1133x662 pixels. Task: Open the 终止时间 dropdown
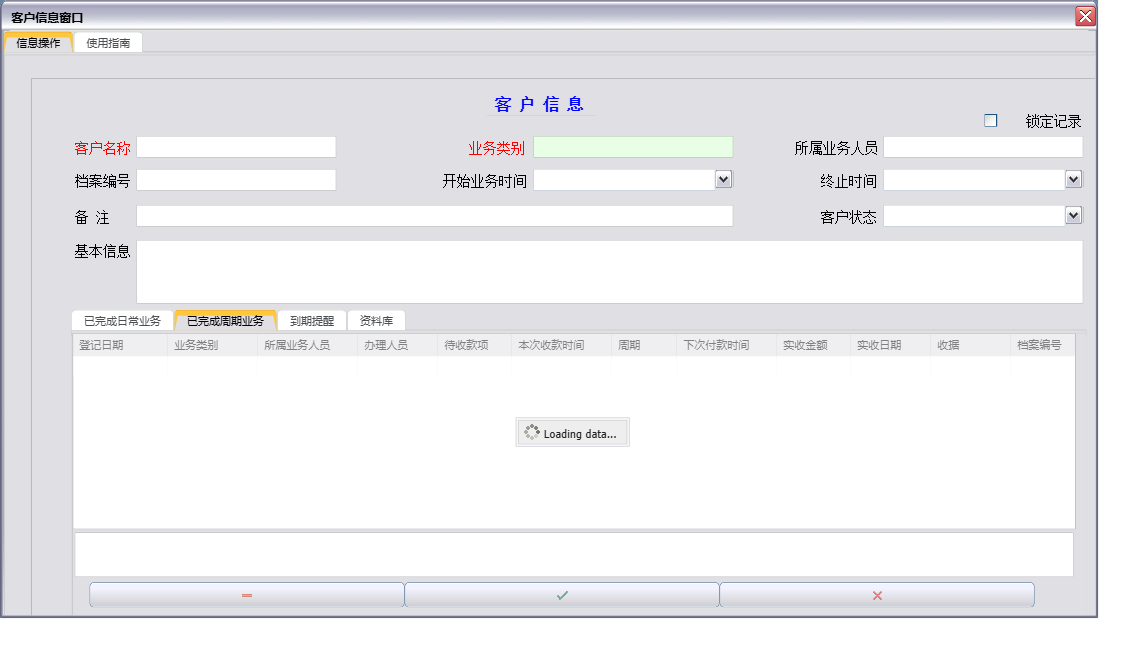click(x=1074, y=179)
